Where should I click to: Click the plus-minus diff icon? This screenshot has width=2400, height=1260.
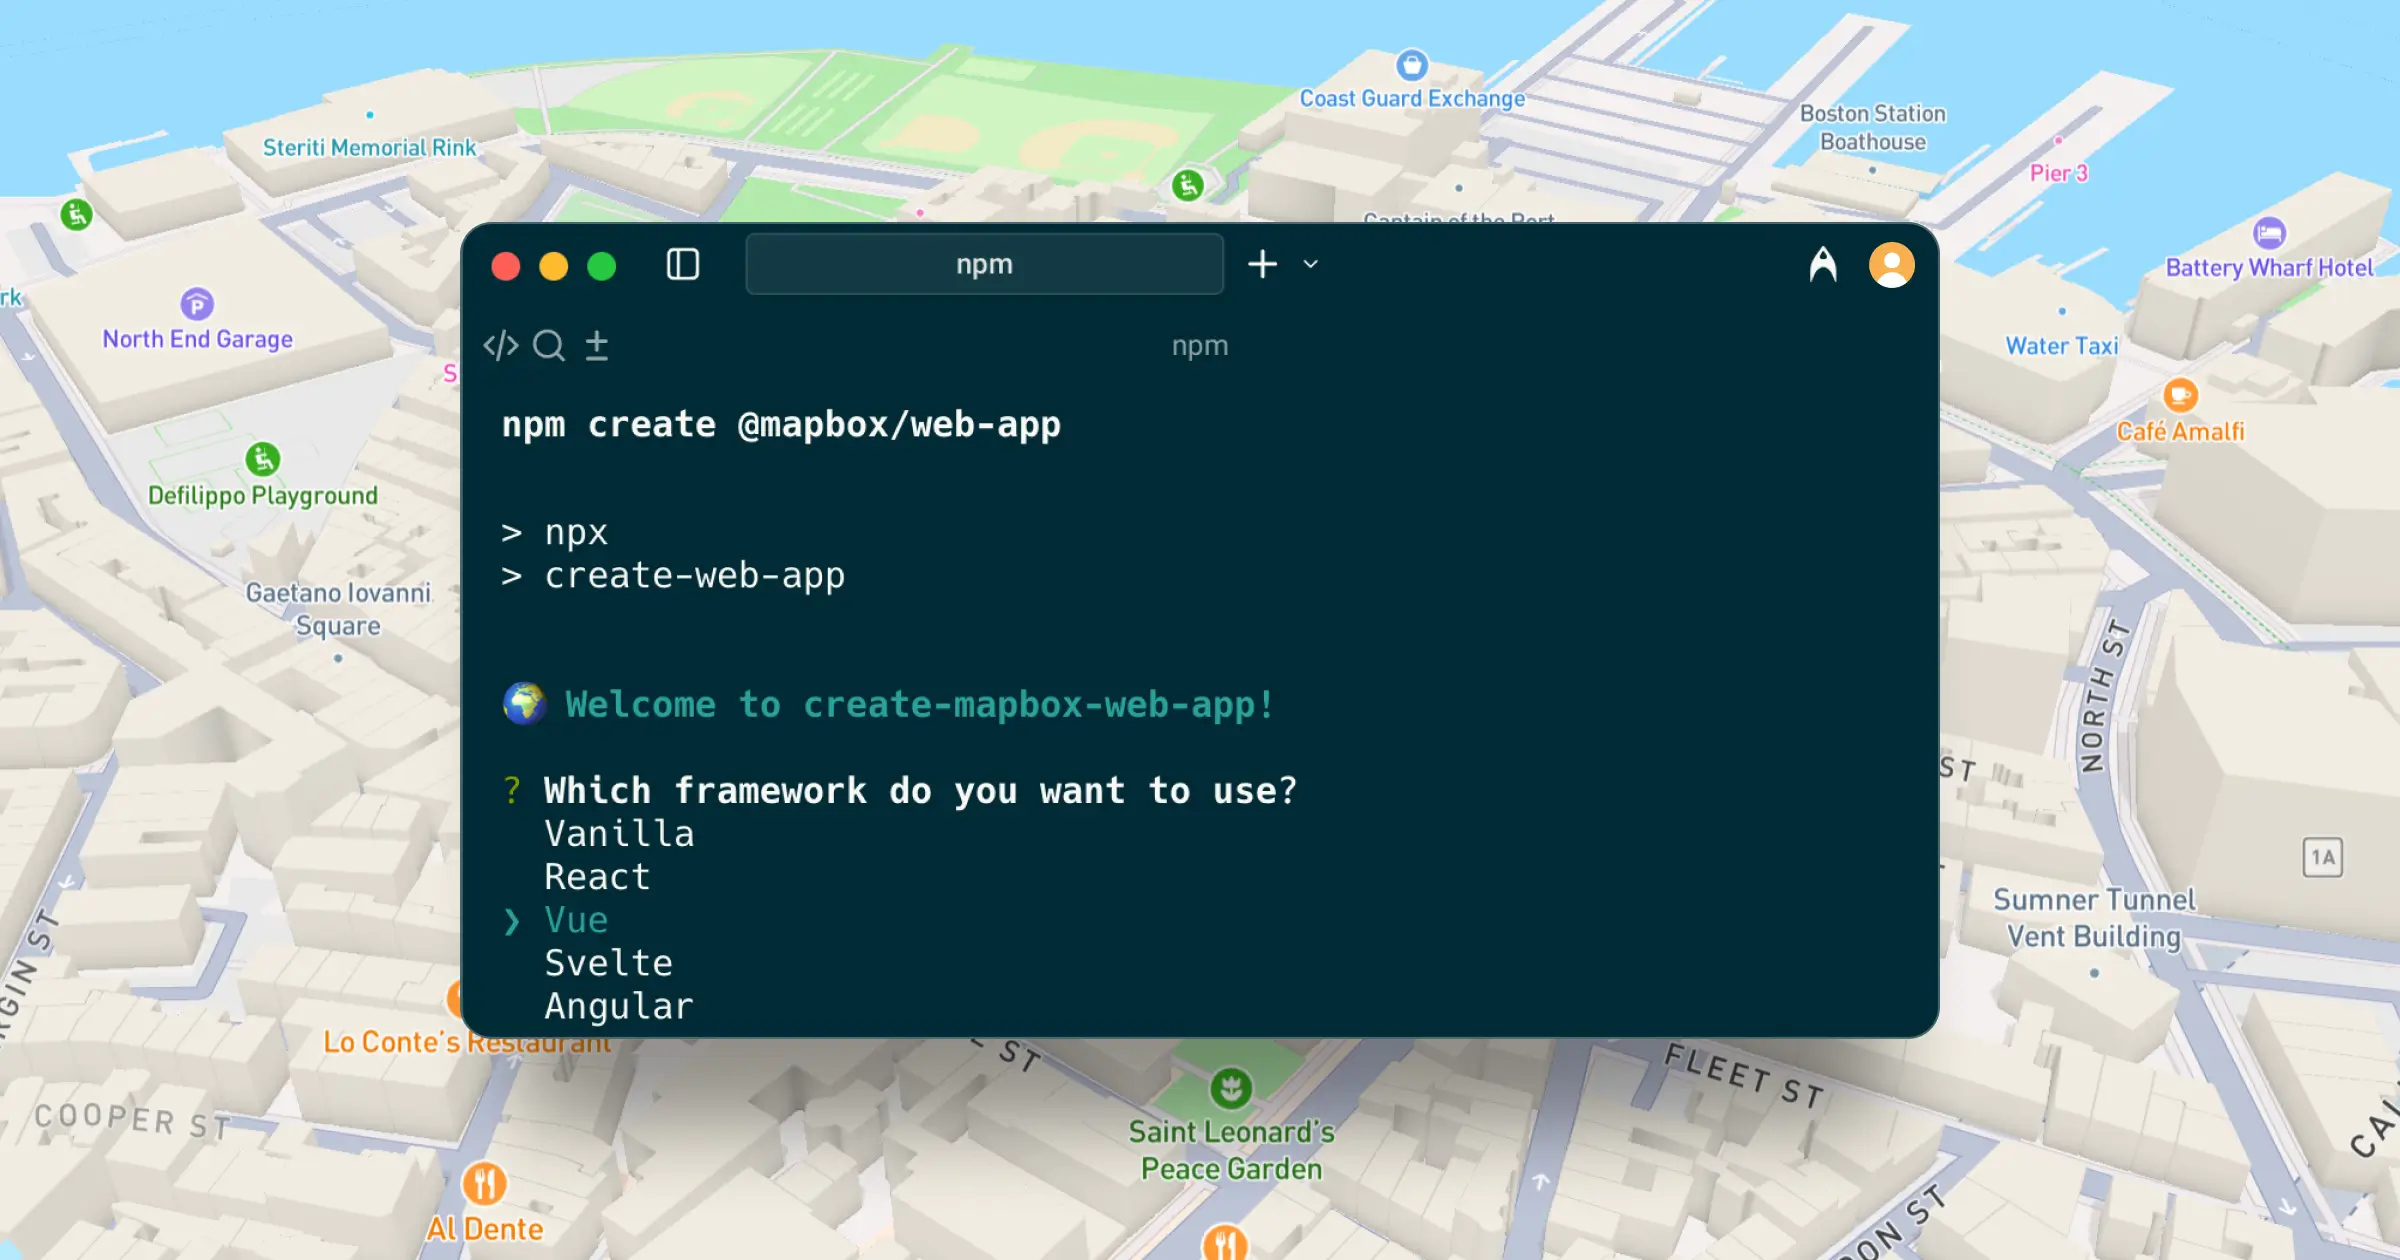pyautogui.click(x=597, y=346)
